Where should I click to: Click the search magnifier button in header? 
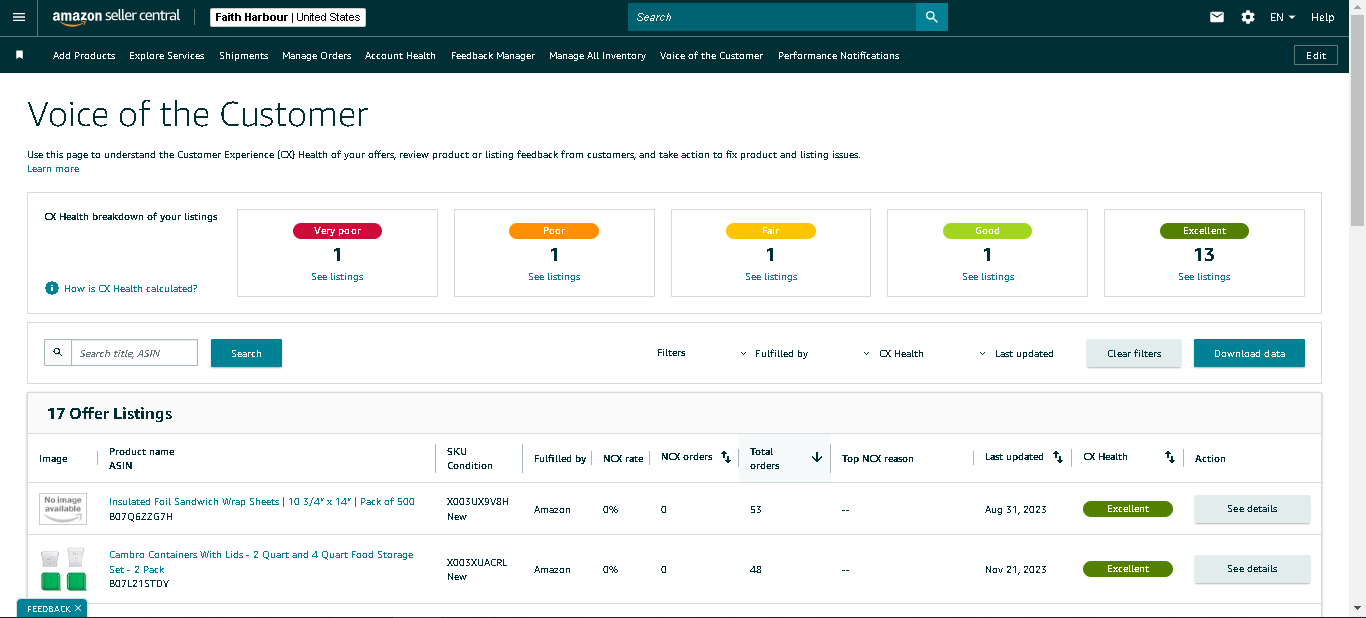(932, 17)
